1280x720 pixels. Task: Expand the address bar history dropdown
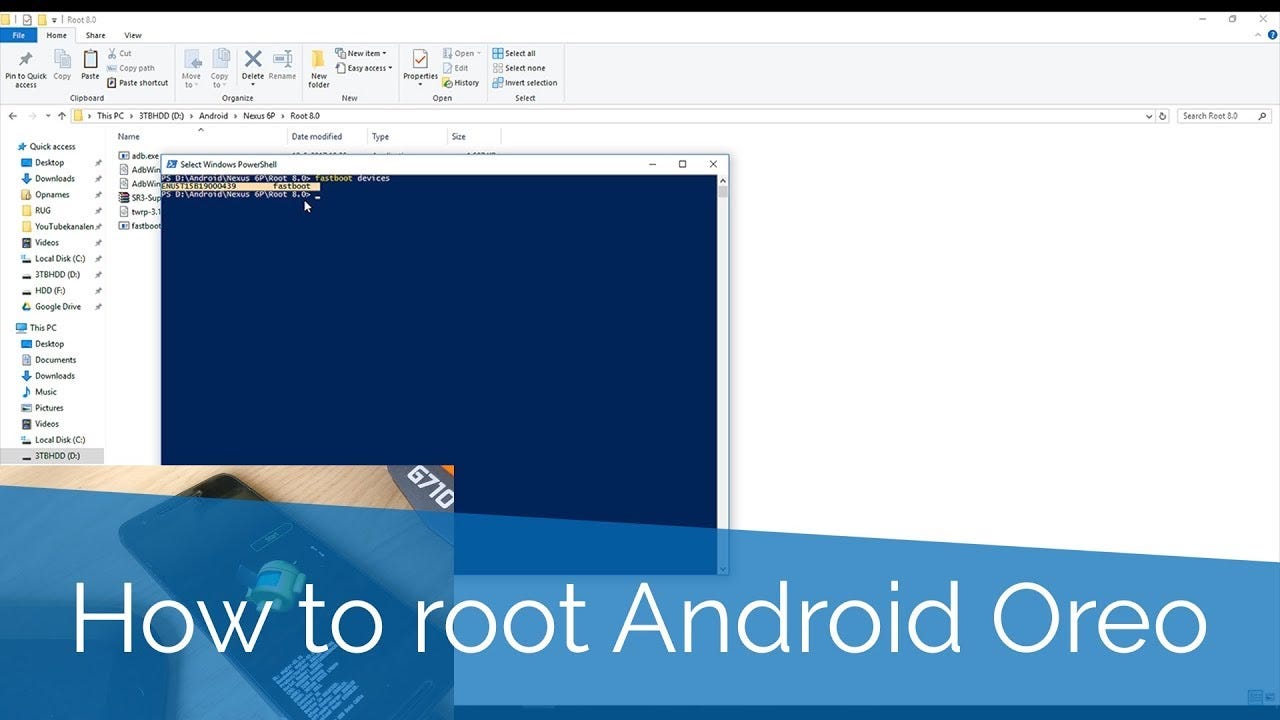(x=1148, y=116)
